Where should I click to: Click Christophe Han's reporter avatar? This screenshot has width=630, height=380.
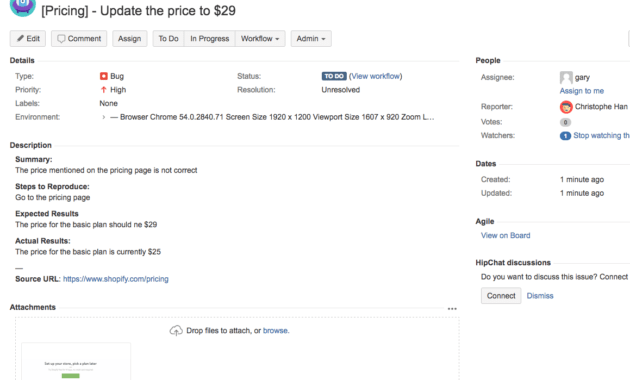tap(566, 107)
